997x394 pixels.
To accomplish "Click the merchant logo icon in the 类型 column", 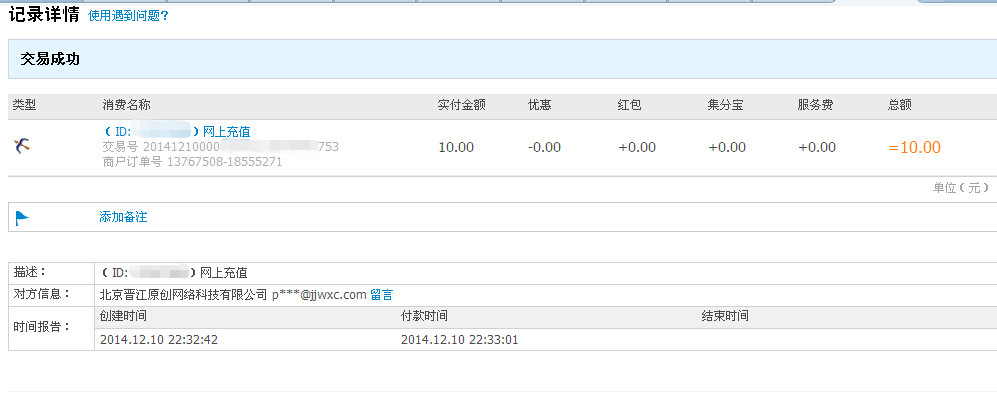I will pyautogui.click(x=22, y=146).
